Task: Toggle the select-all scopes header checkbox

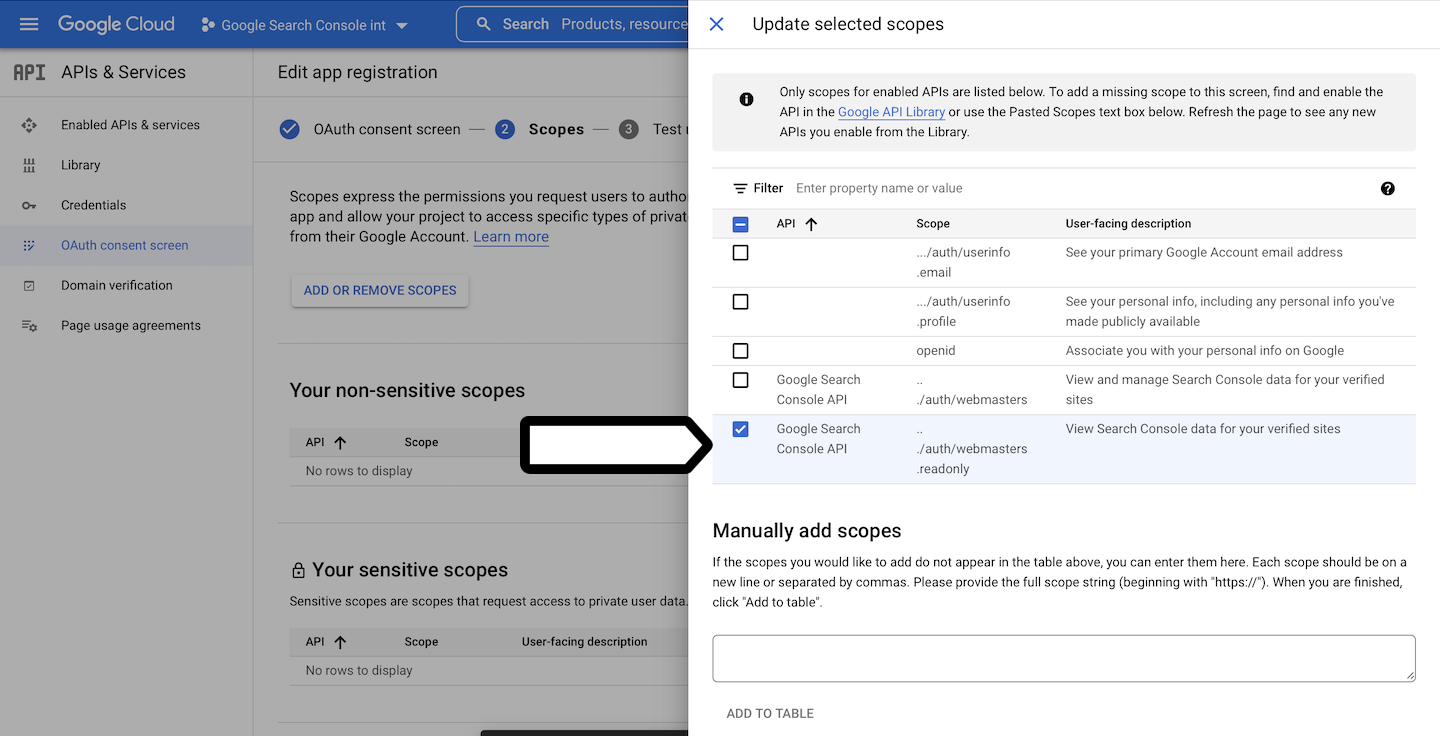Action: [740, 224]
